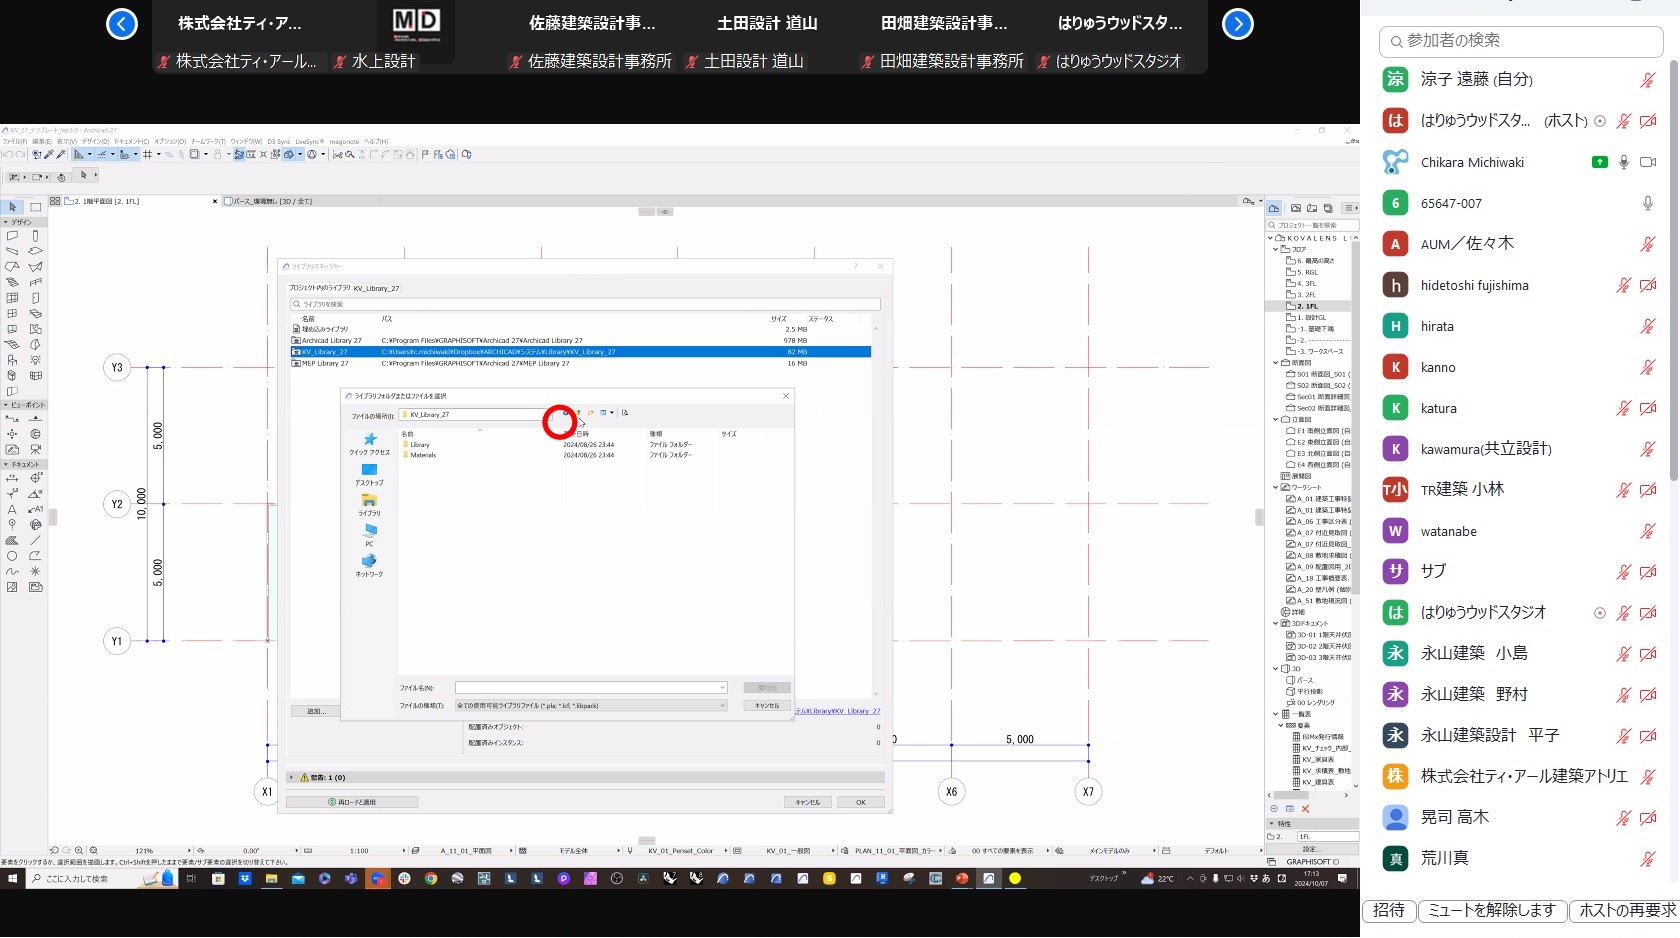Click the 参加者の検索 participant search field
1680x938 pixels.
(x=1520, y=40)
